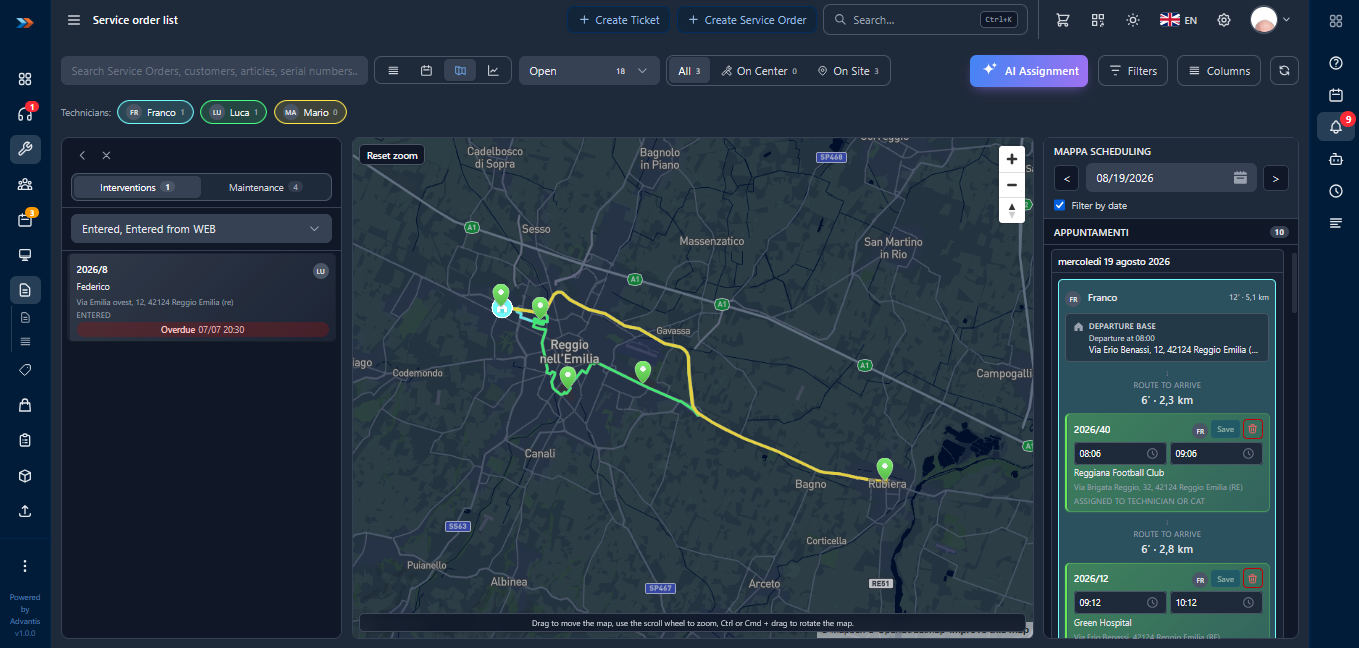Viewport: 1359px width, 648px height.
Task: Delete appointment 2026/40 with trash icon
Action: (1252, 429)
